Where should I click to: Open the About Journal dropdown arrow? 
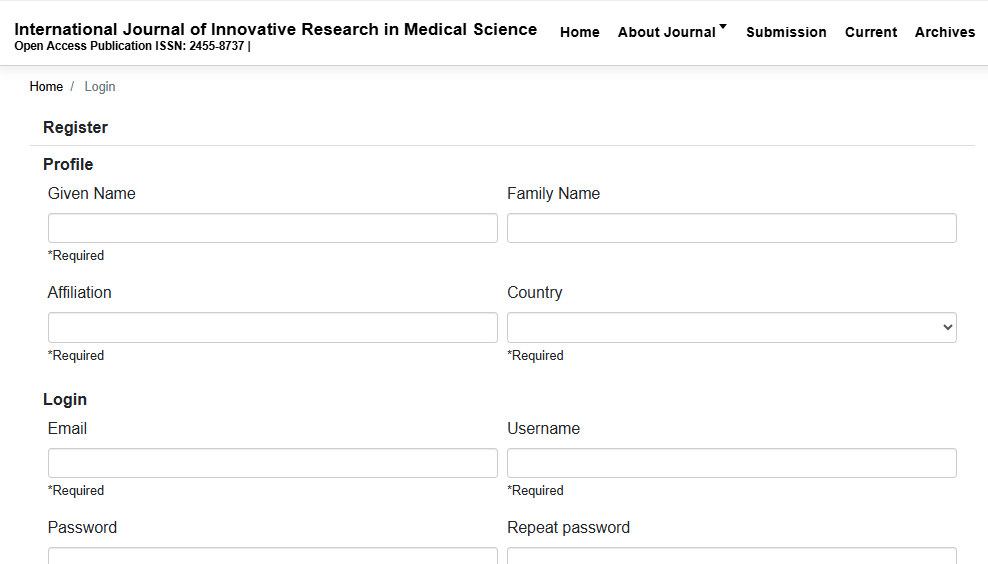(723, 27)
